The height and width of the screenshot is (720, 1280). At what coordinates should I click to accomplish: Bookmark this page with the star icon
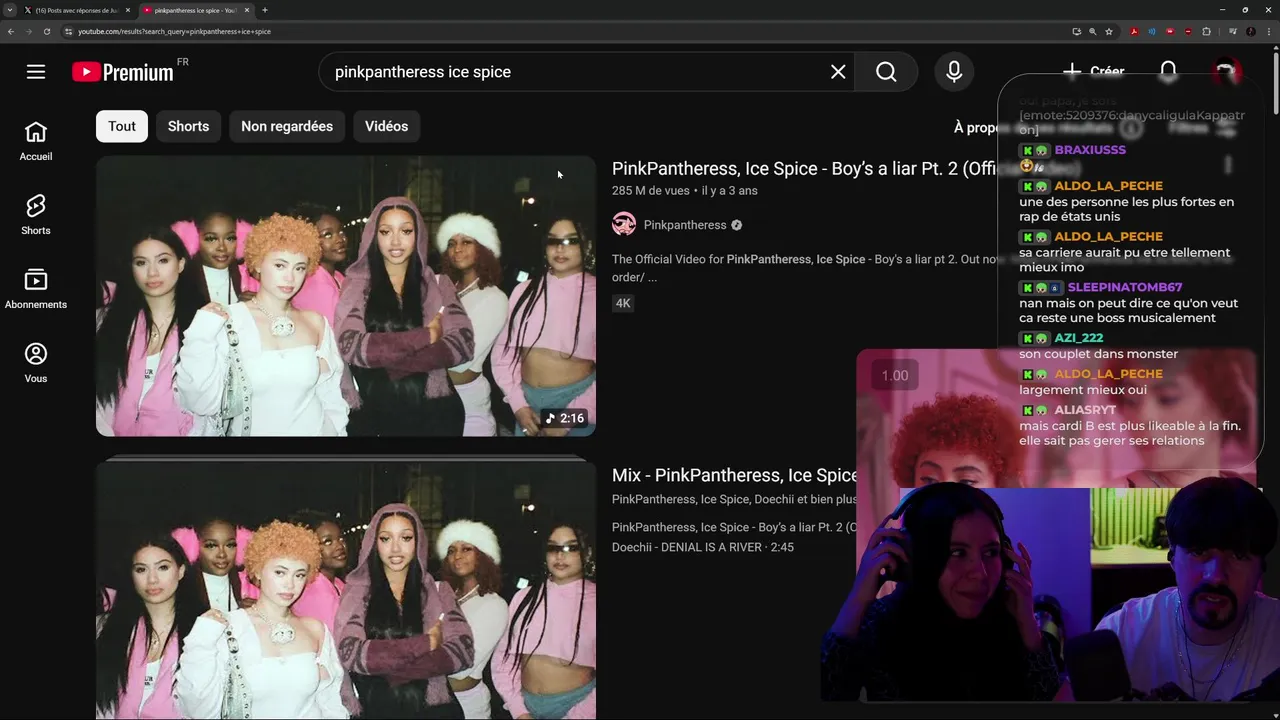1109,31
